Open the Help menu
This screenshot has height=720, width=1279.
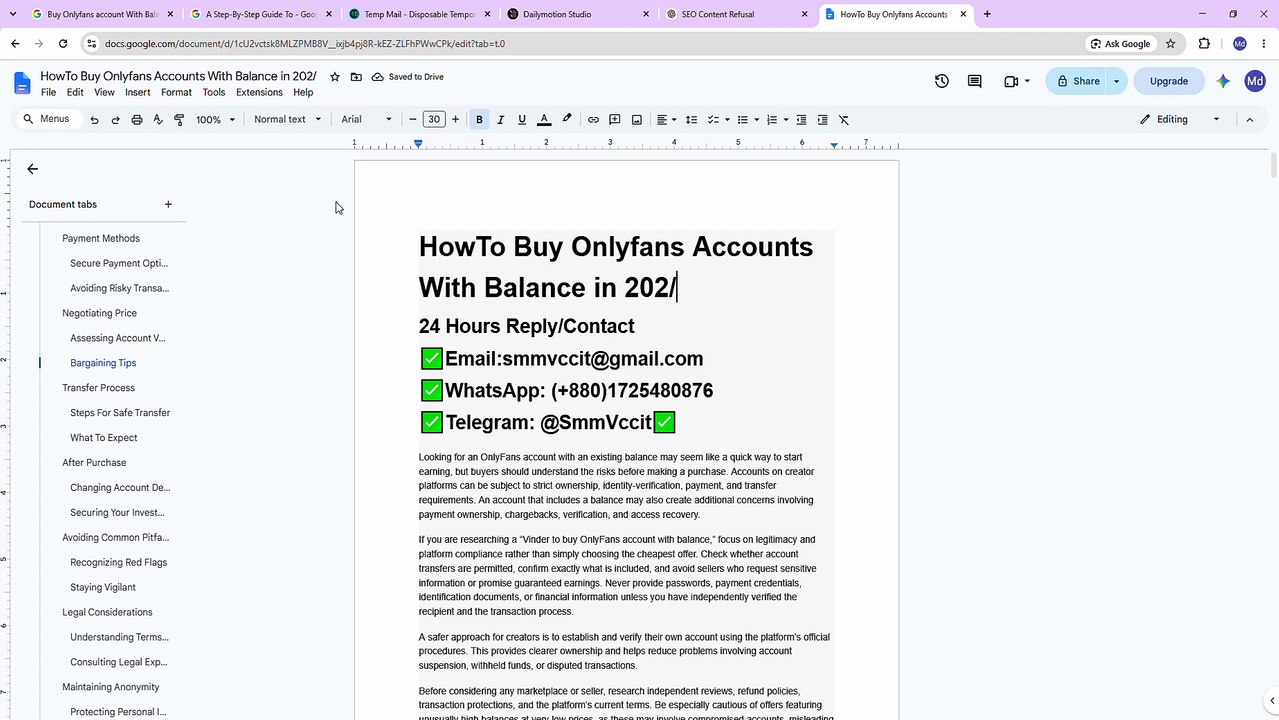303,92
